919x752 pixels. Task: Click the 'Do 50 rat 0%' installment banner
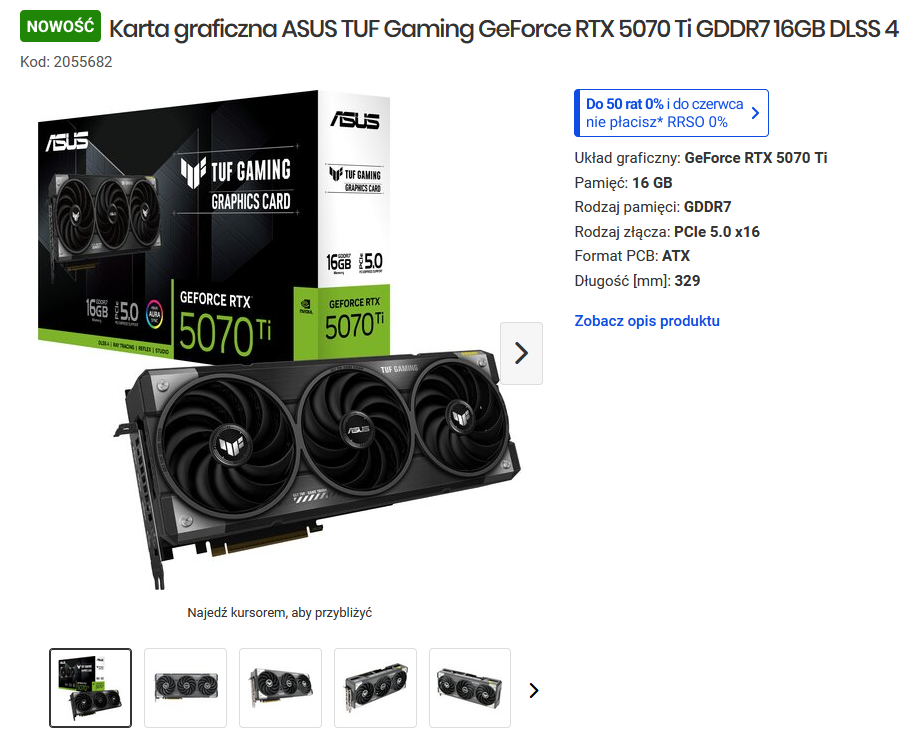pos(671,113)
